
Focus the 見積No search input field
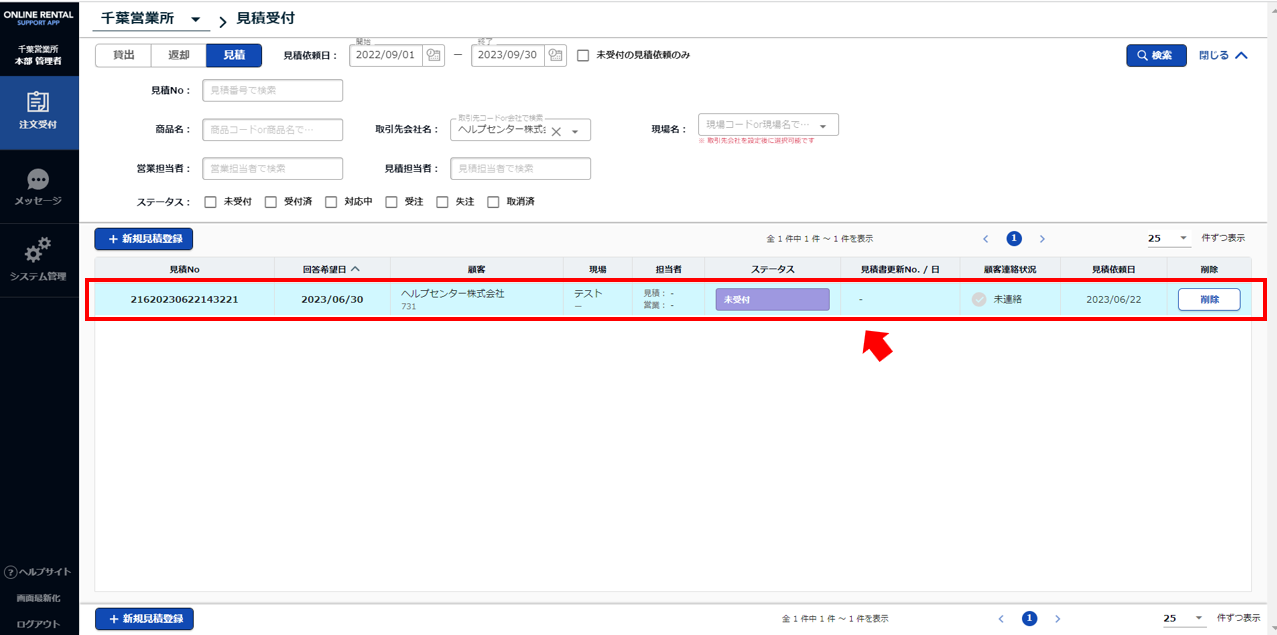[x=272, y=91]
